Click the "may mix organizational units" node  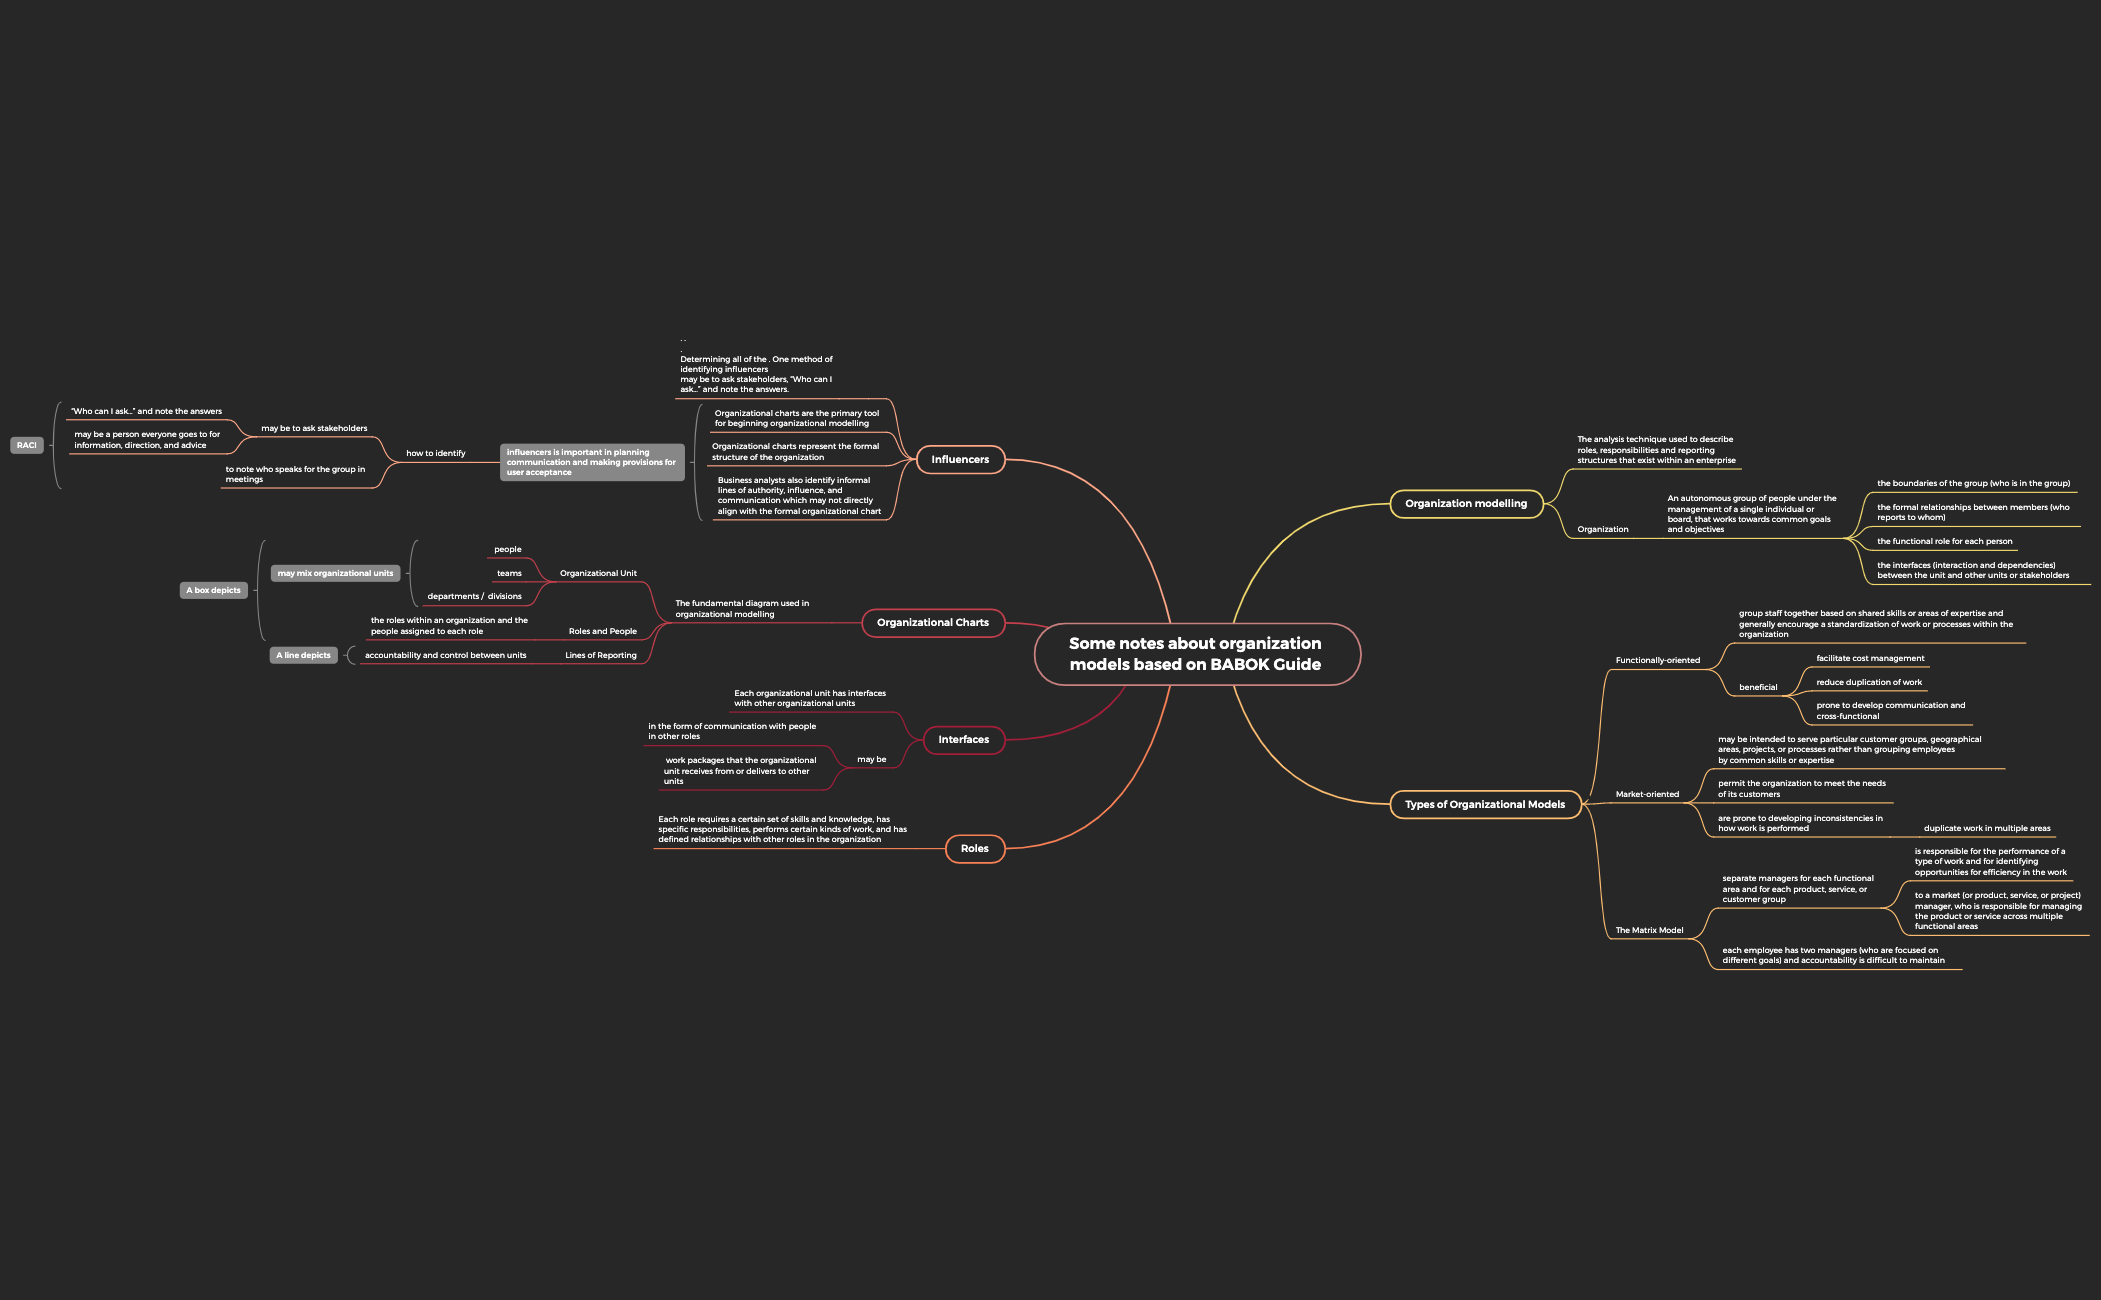(334, 572)
